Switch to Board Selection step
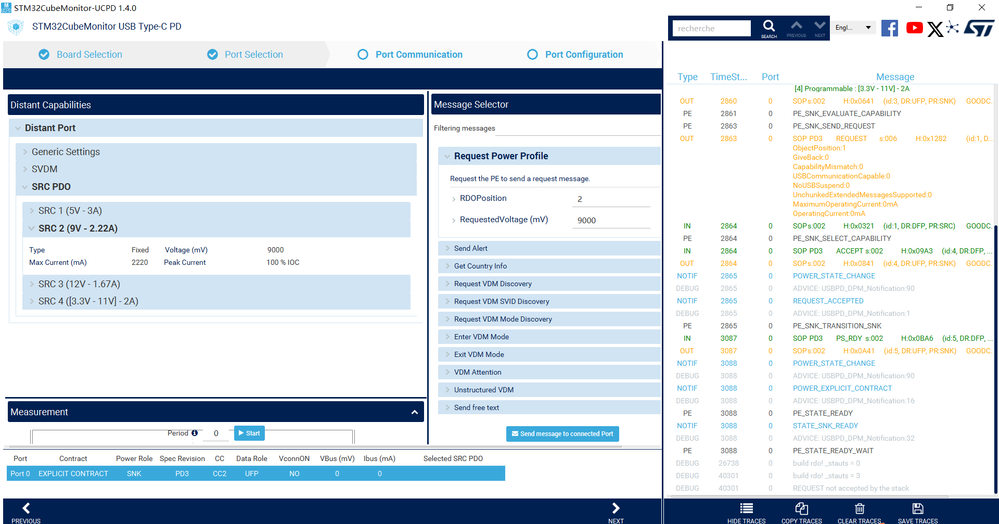 (80, 55)
